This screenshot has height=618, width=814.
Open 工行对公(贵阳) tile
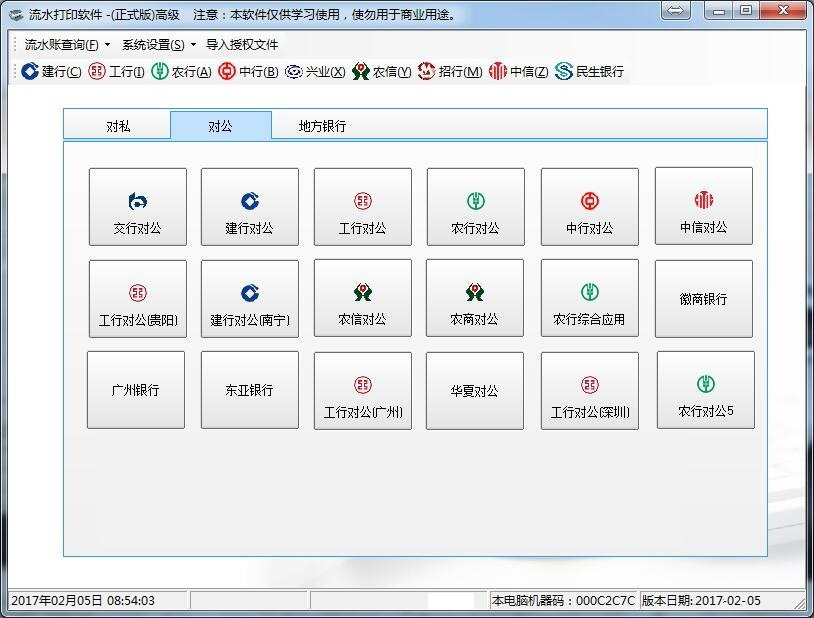(x=138, y=299)
